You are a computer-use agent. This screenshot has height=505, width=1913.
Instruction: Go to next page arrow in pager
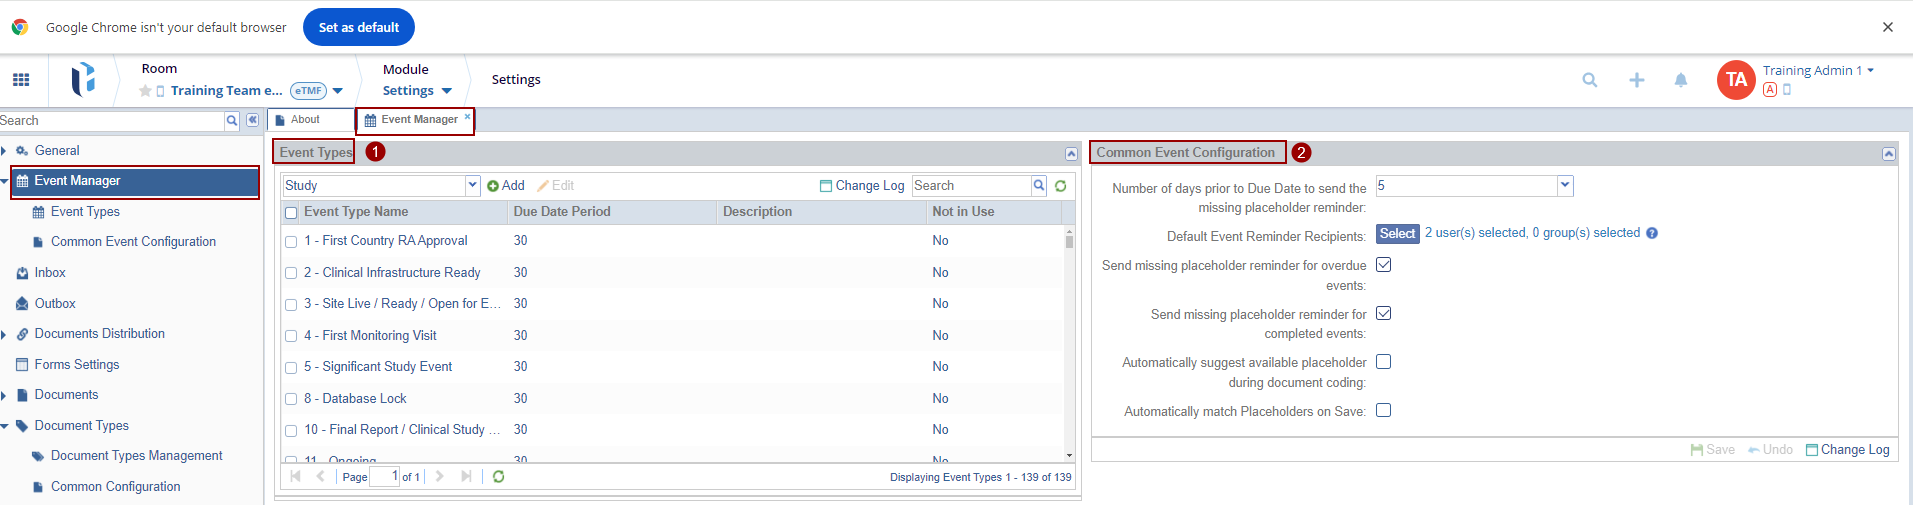(x=440, y=477)
